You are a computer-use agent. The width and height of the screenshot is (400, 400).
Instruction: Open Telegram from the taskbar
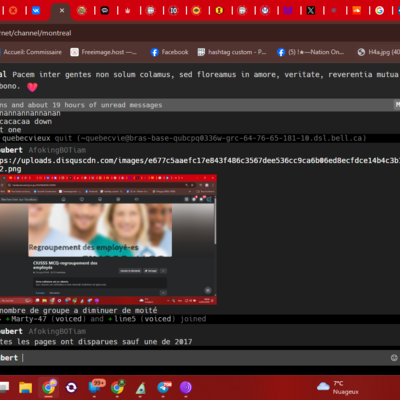163,387
